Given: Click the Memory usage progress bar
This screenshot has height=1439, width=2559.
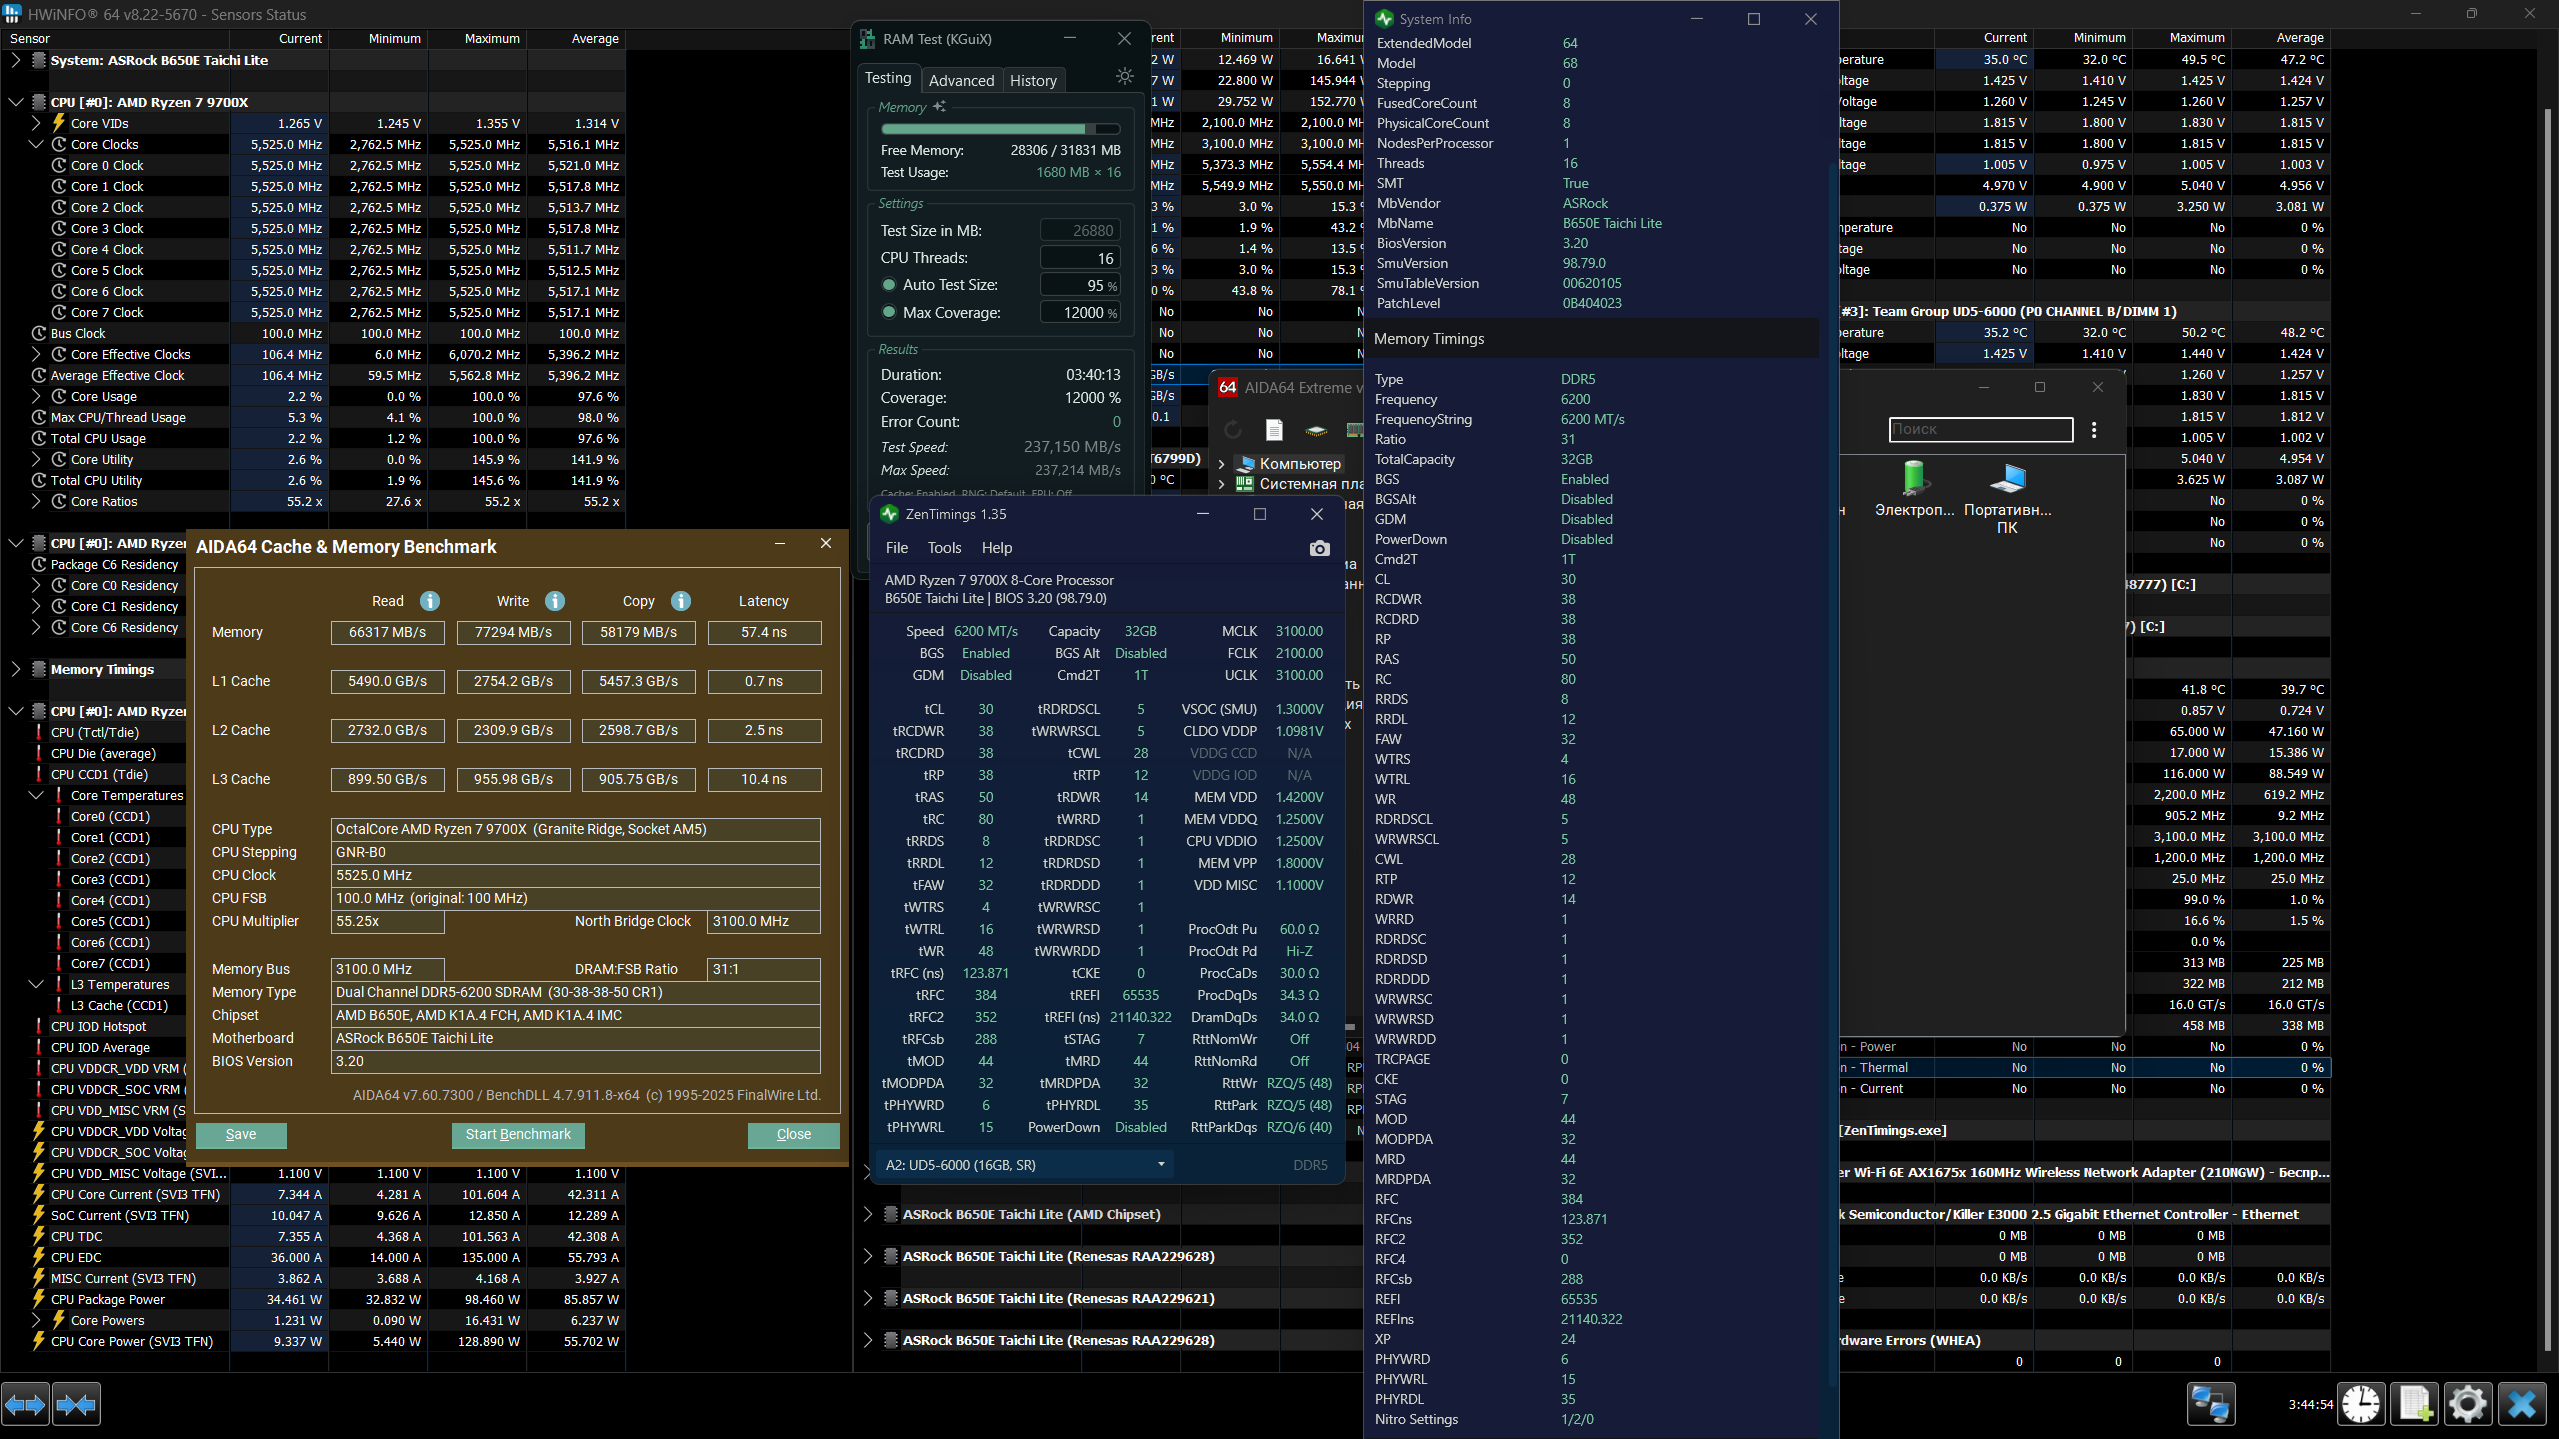Looking at the screenshot, I should 1000,129.
